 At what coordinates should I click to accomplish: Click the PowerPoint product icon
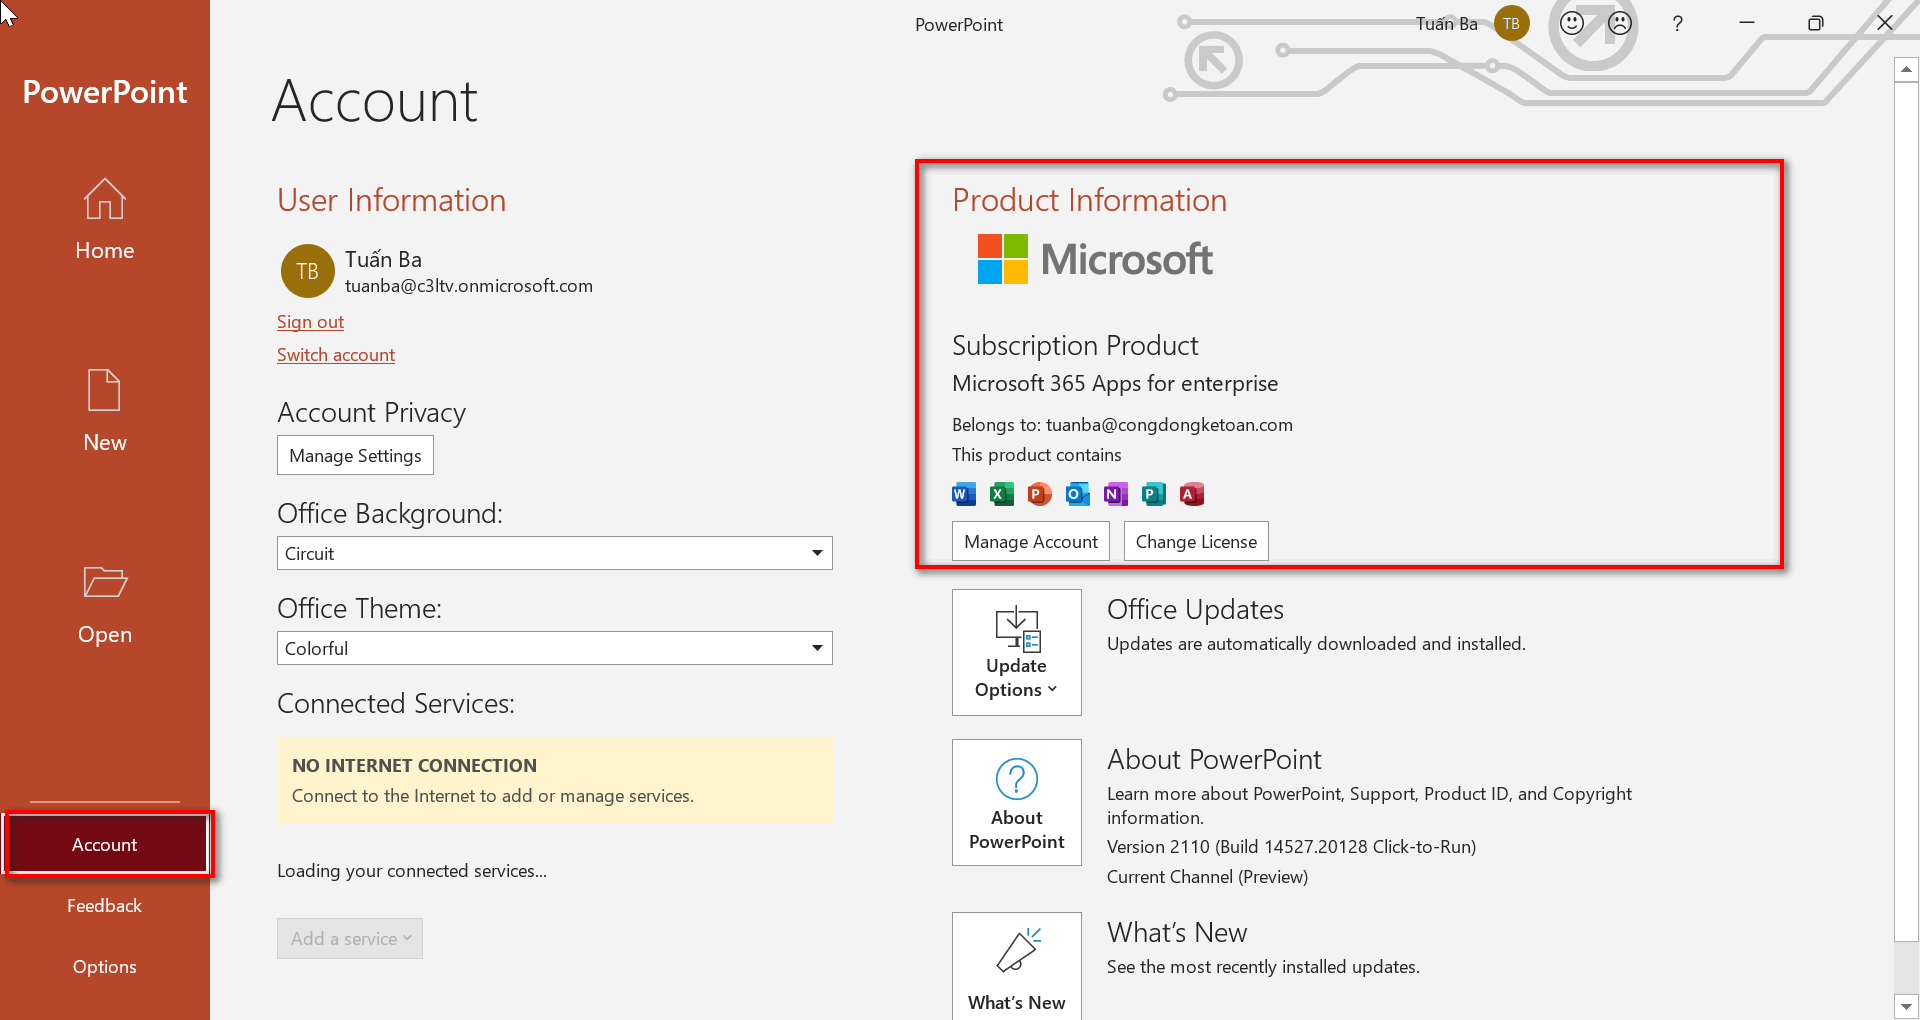1040,494
